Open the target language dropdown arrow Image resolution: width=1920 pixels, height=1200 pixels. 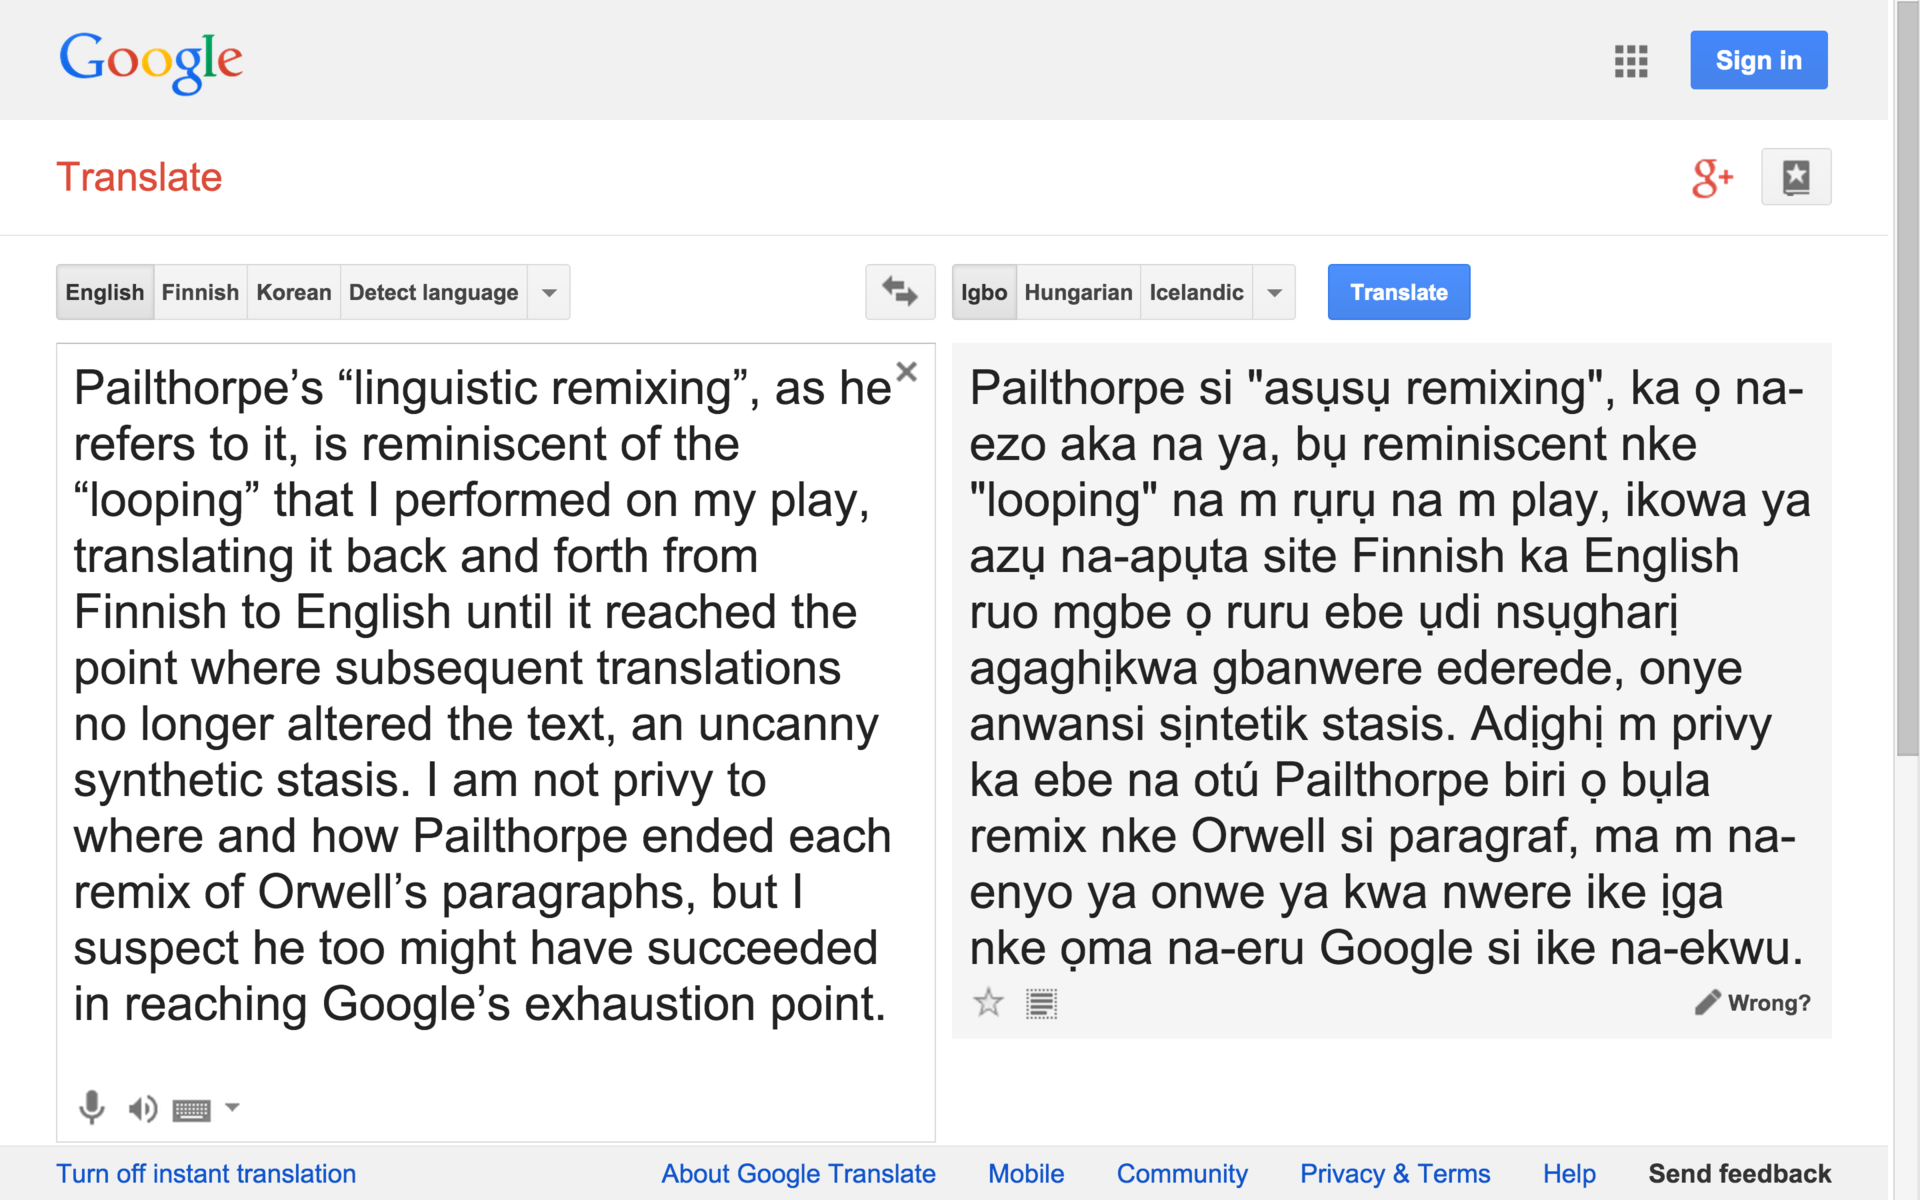(1274, 293)
